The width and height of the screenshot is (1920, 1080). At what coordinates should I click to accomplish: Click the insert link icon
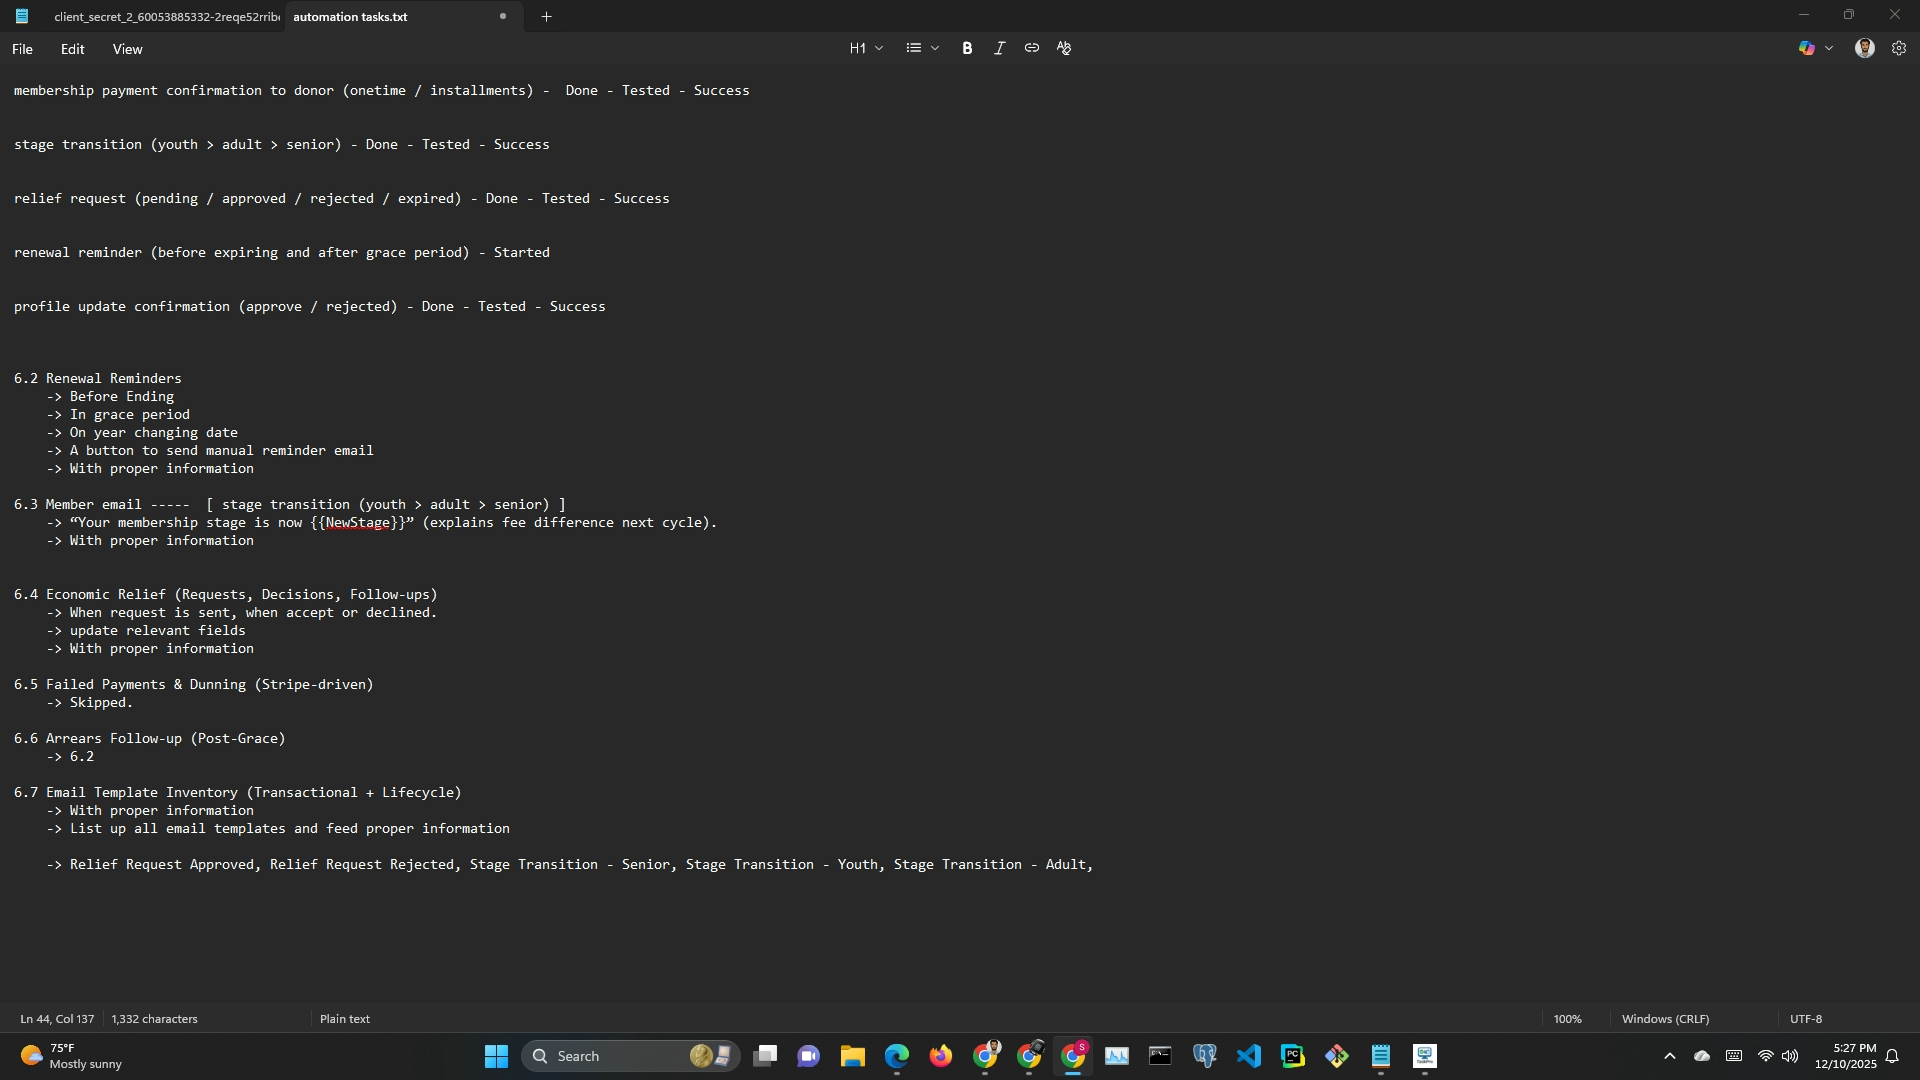[1031, 48]
